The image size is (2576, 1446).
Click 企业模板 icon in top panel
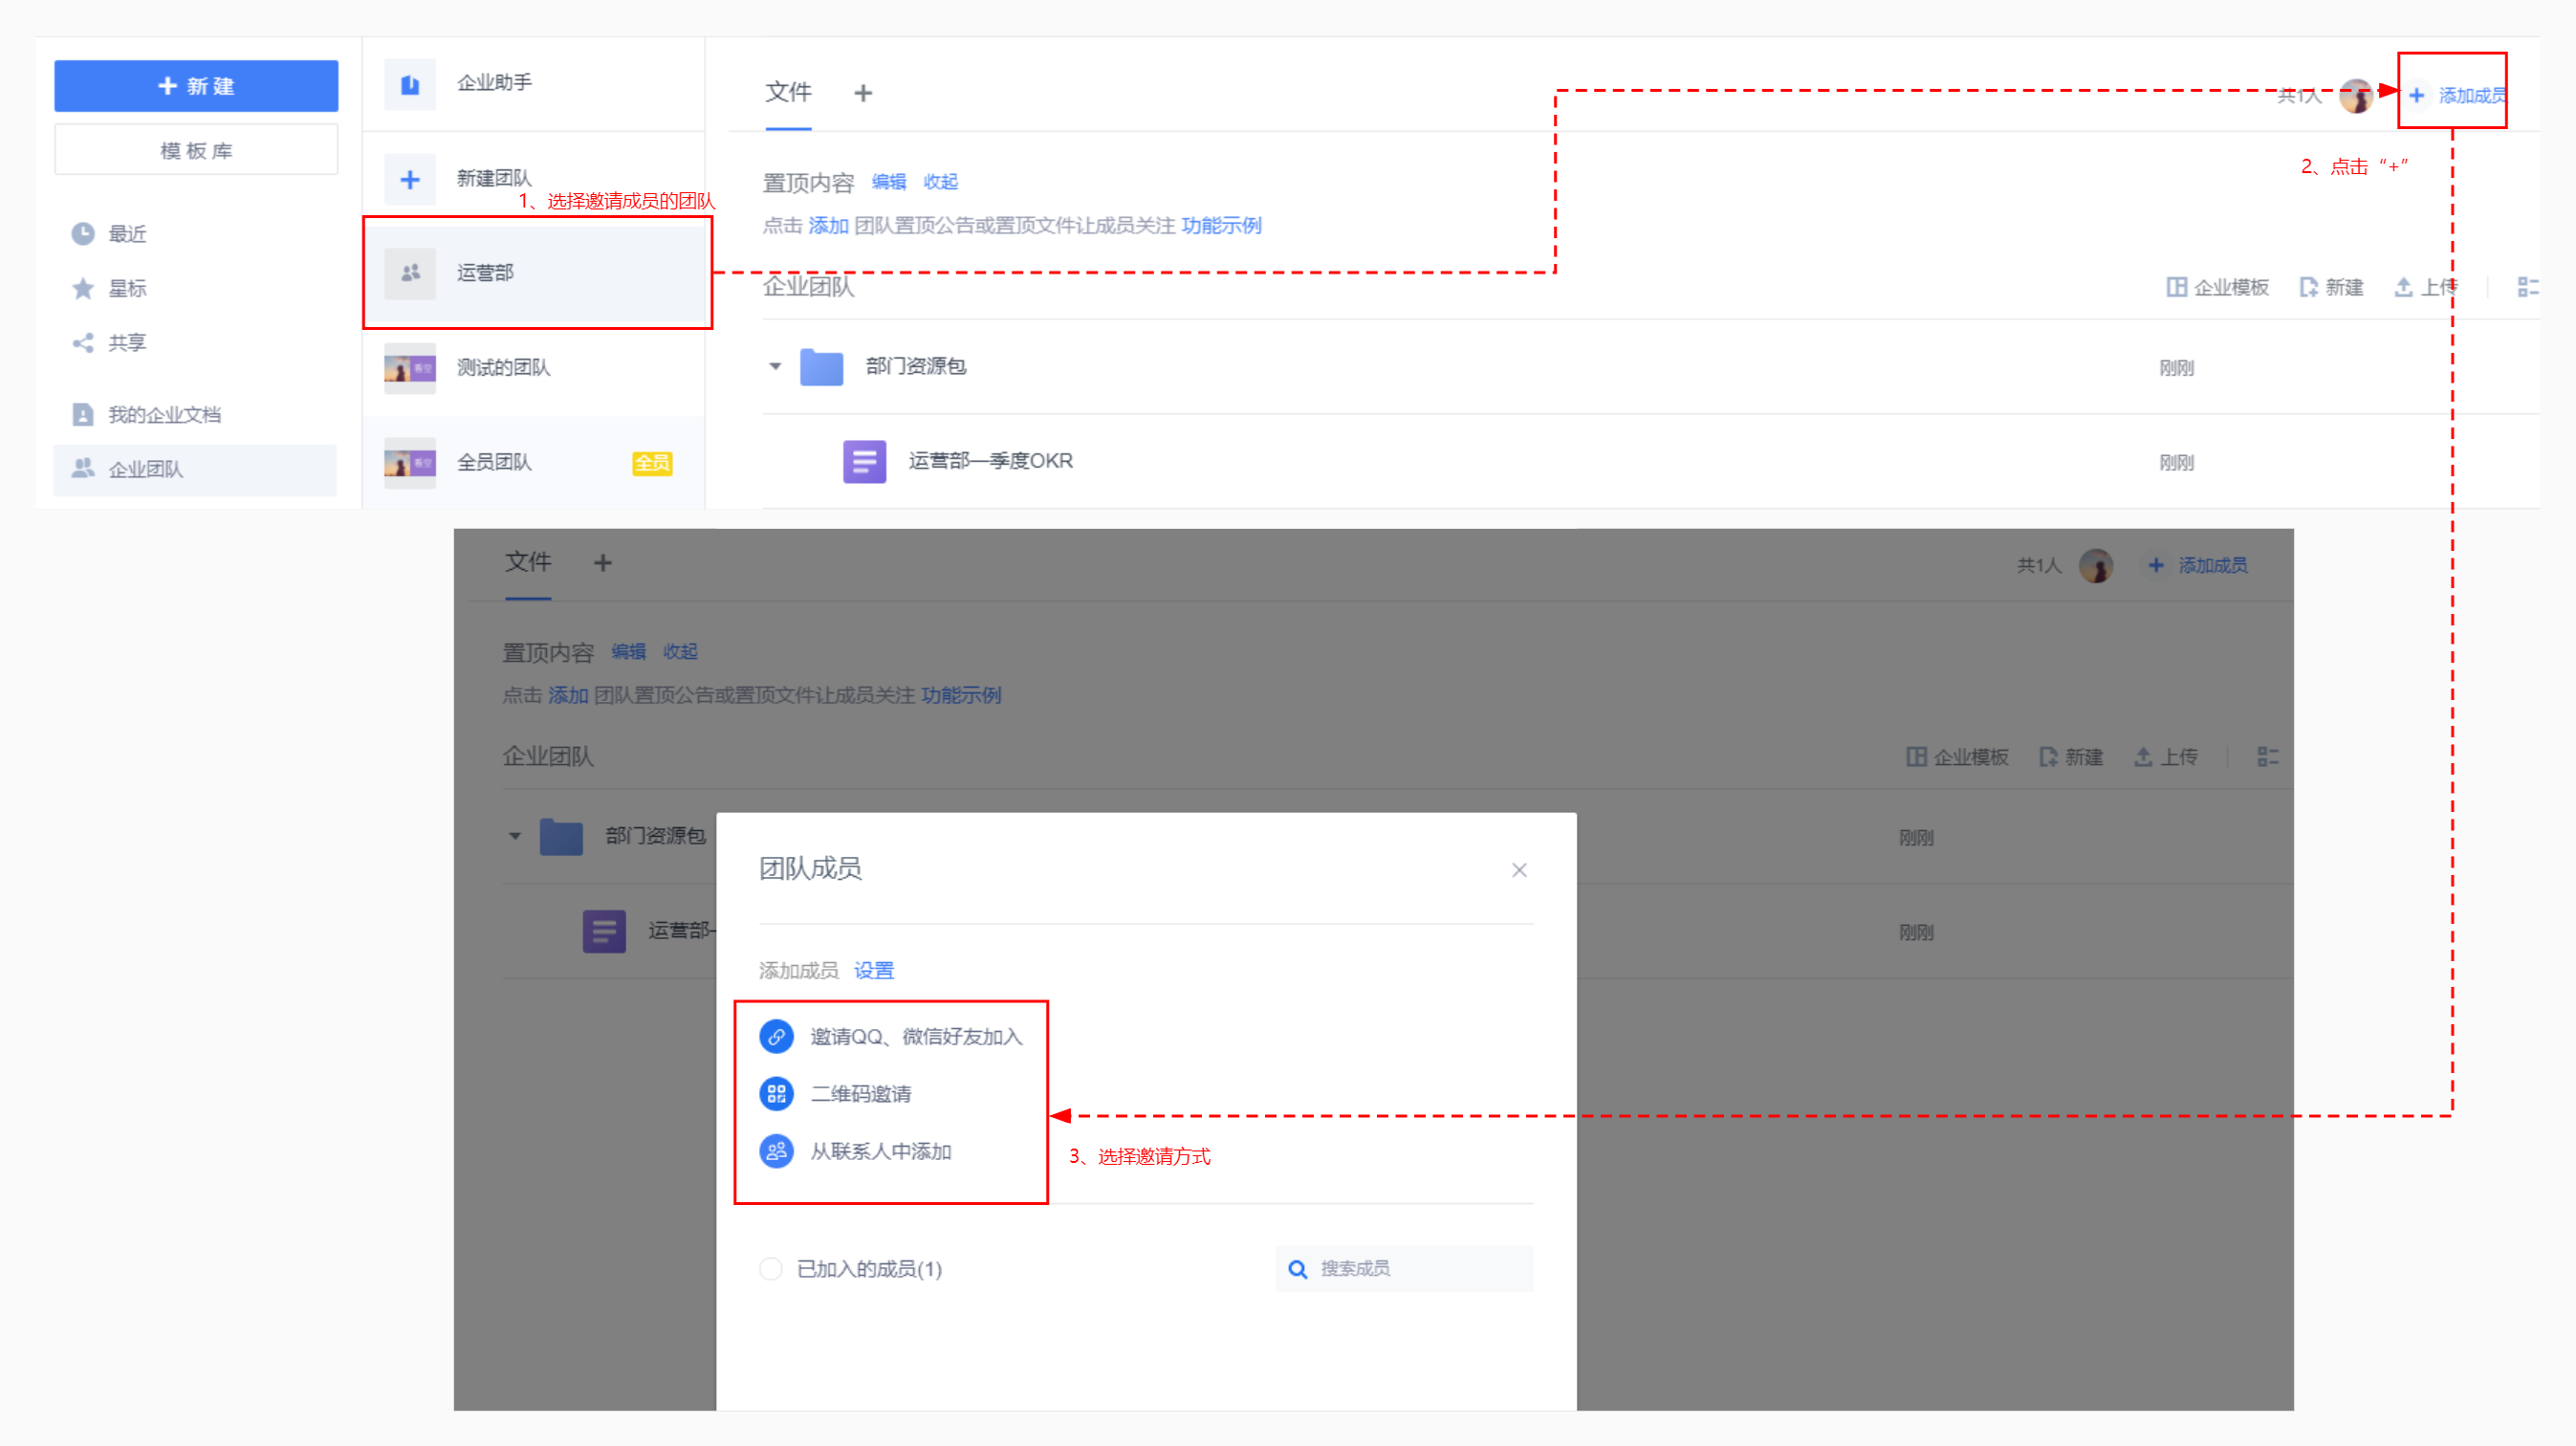[2176, 287]
